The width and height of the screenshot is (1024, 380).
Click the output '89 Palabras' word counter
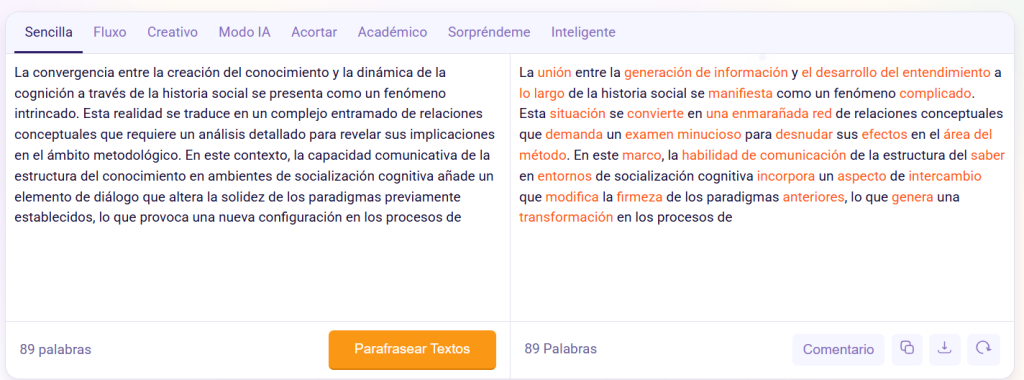[560, 349]
